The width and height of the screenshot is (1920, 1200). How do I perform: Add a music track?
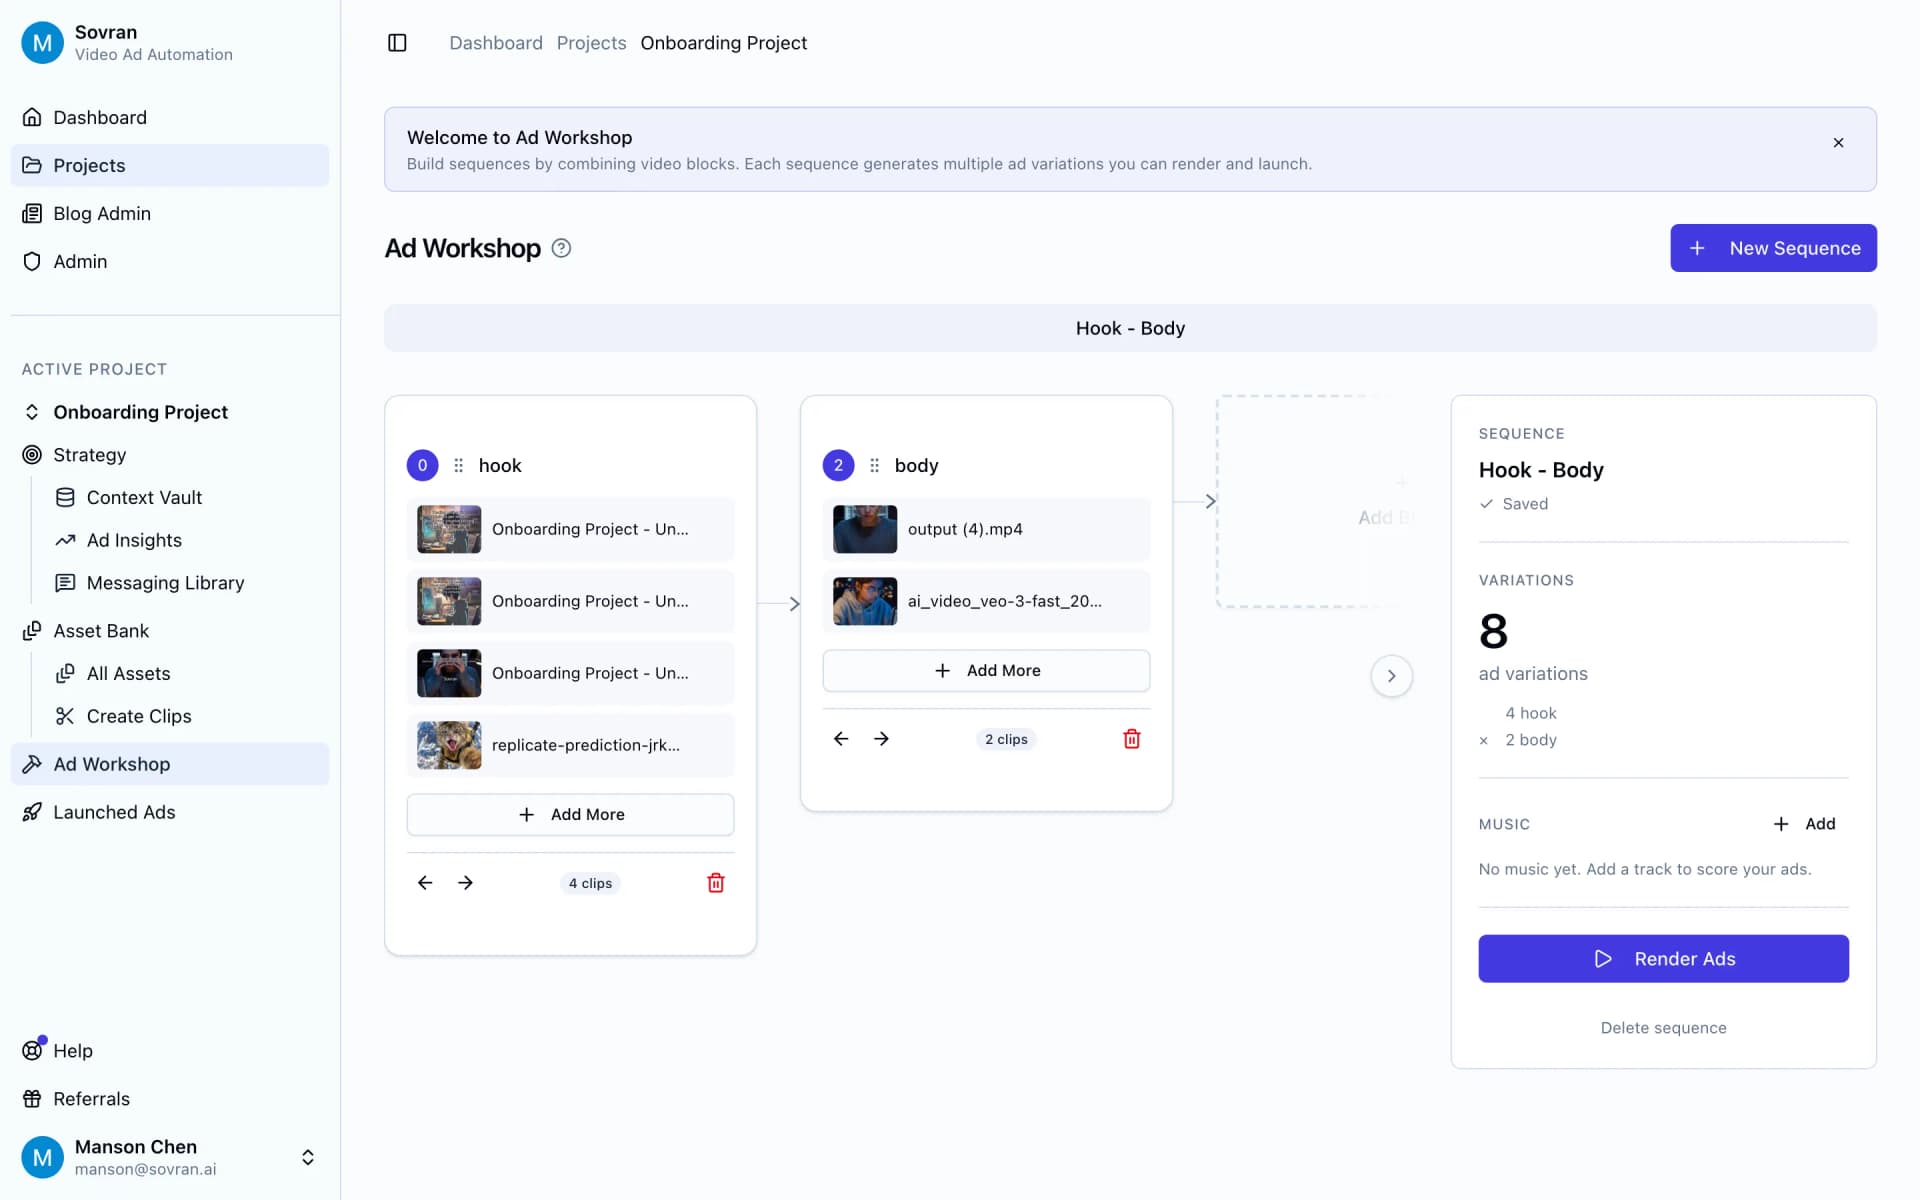click(x=1806, y=824)
